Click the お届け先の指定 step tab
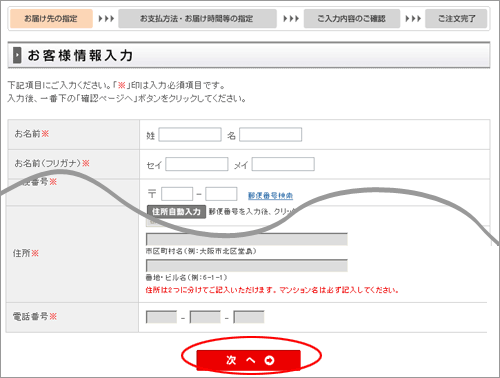The height and width of the screenshot is (378, 500). pyautogui.click(x=51, y=18)
